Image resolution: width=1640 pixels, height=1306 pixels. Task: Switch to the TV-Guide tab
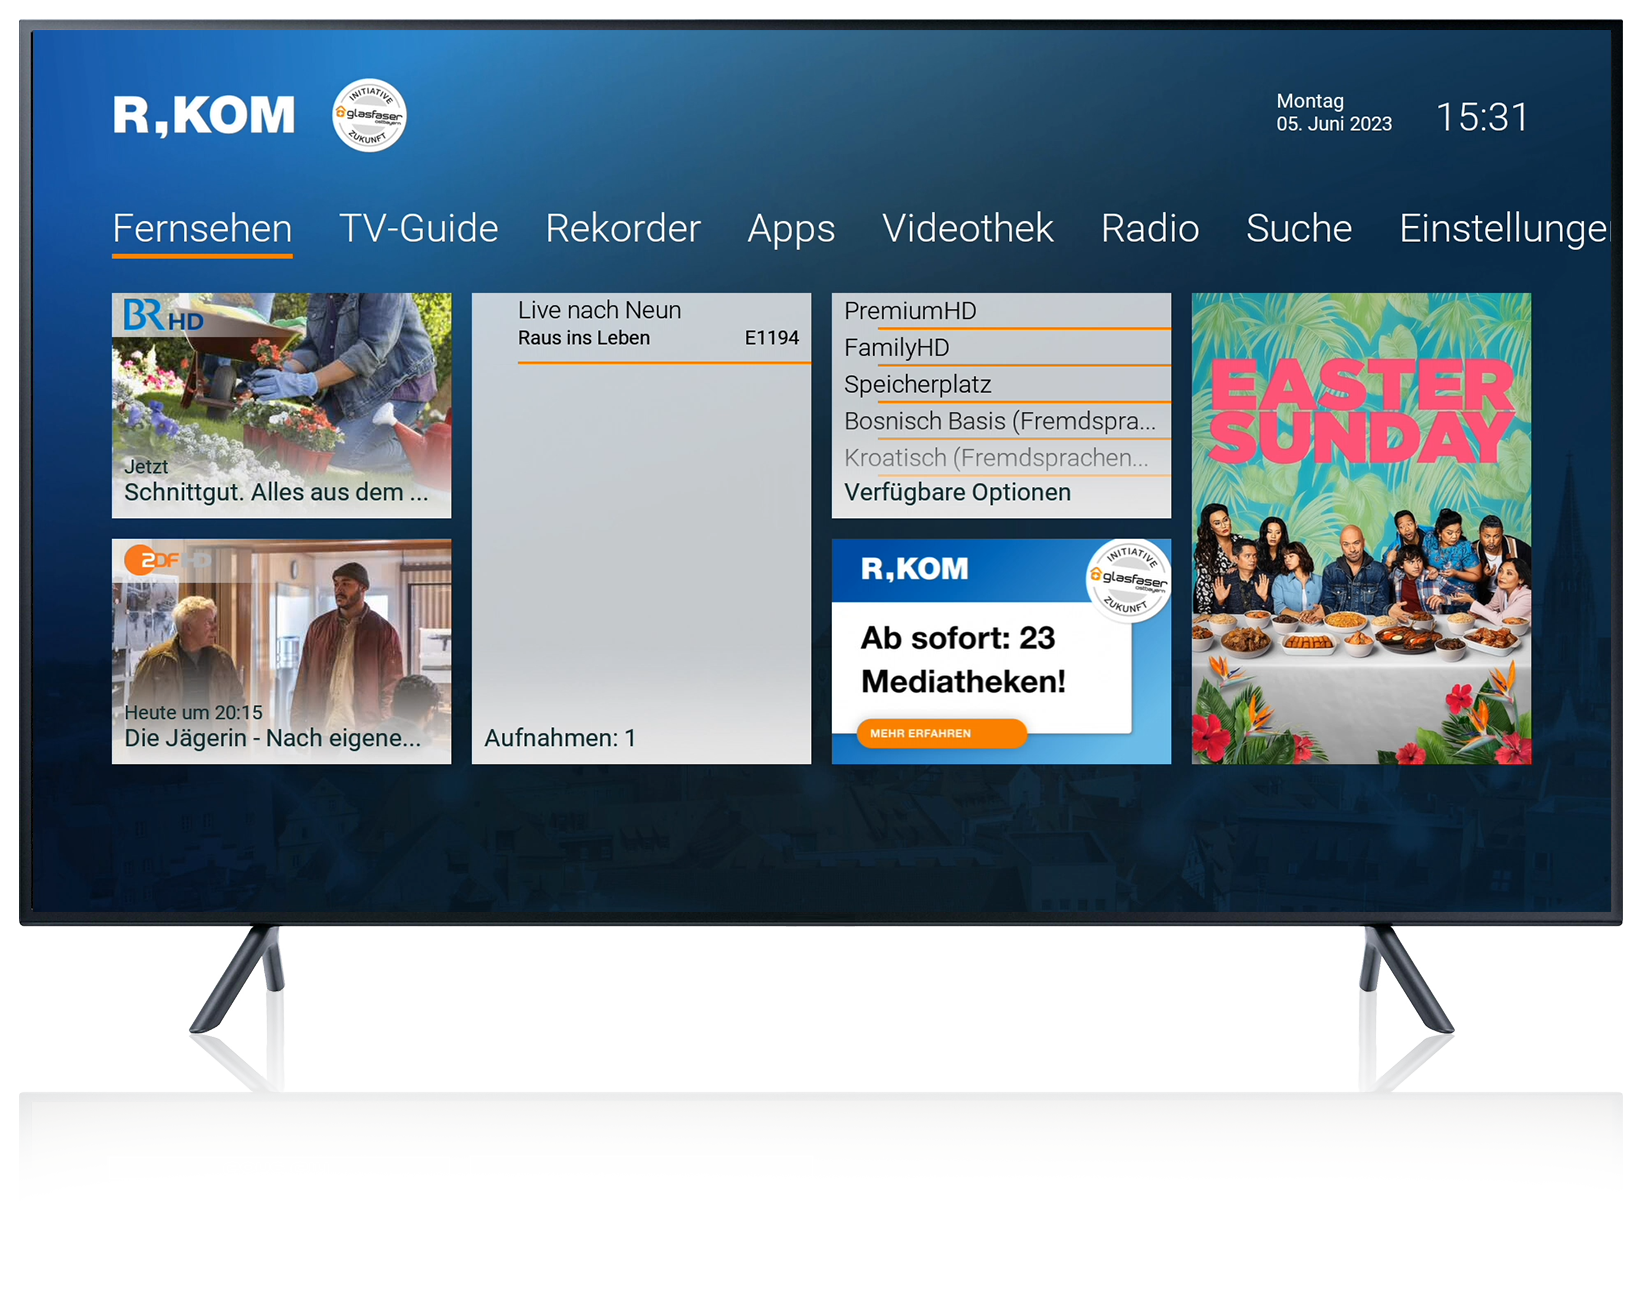pos(418,229)
